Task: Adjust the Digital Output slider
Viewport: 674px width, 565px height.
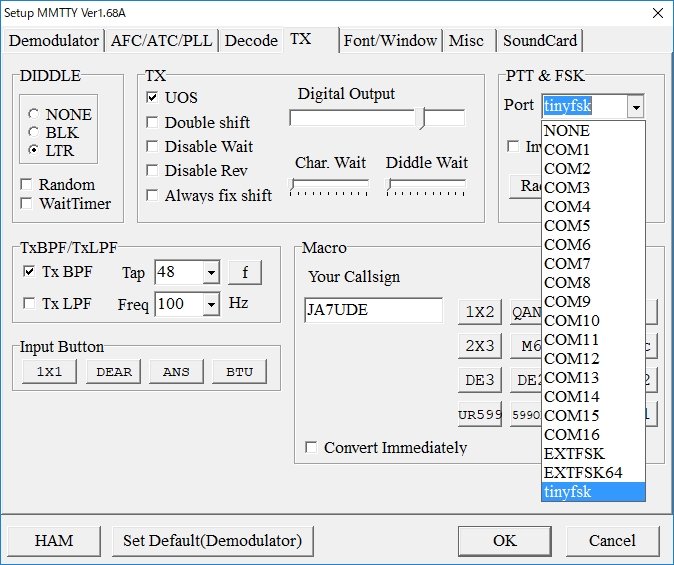Action: tap(377, 118)
